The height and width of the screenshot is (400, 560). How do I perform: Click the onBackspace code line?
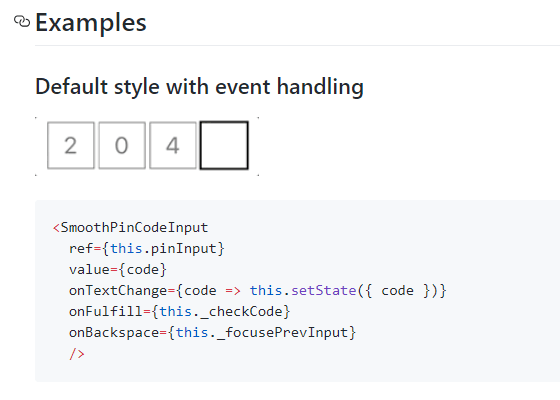[212, 333]
